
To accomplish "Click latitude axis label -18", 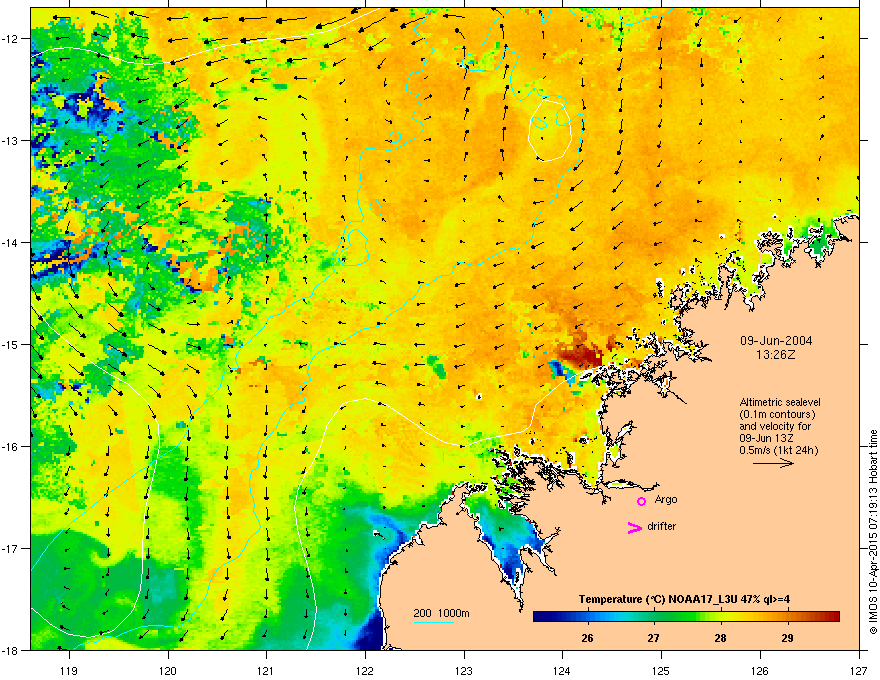I will pyautogui.click(x=11, y=650).
